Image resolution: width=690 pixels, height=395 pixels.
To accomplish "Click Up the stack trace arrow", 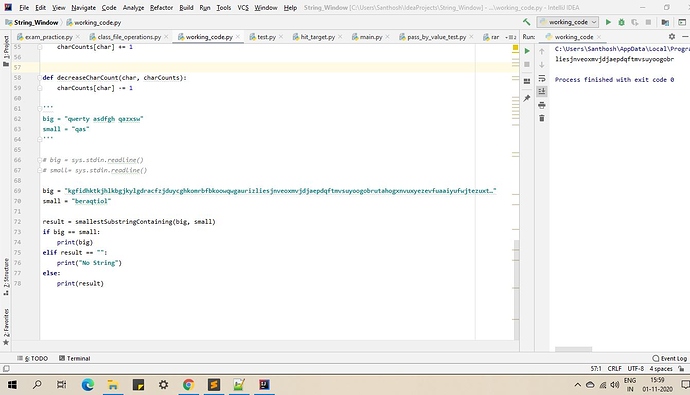I will pyautogui.click(x=542, y=51).
